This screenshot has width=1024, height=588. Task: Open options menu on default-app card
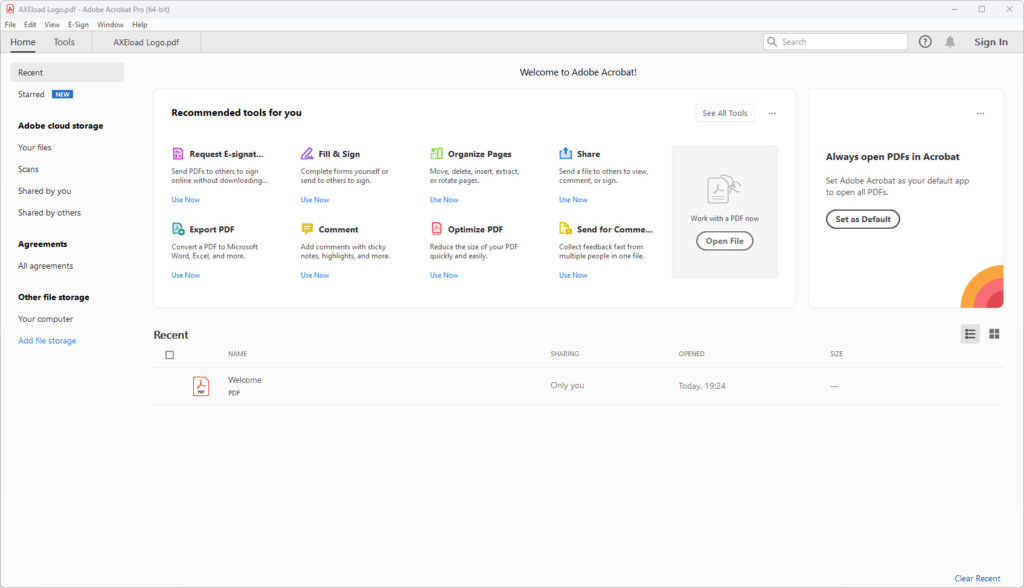coord(980,113)
